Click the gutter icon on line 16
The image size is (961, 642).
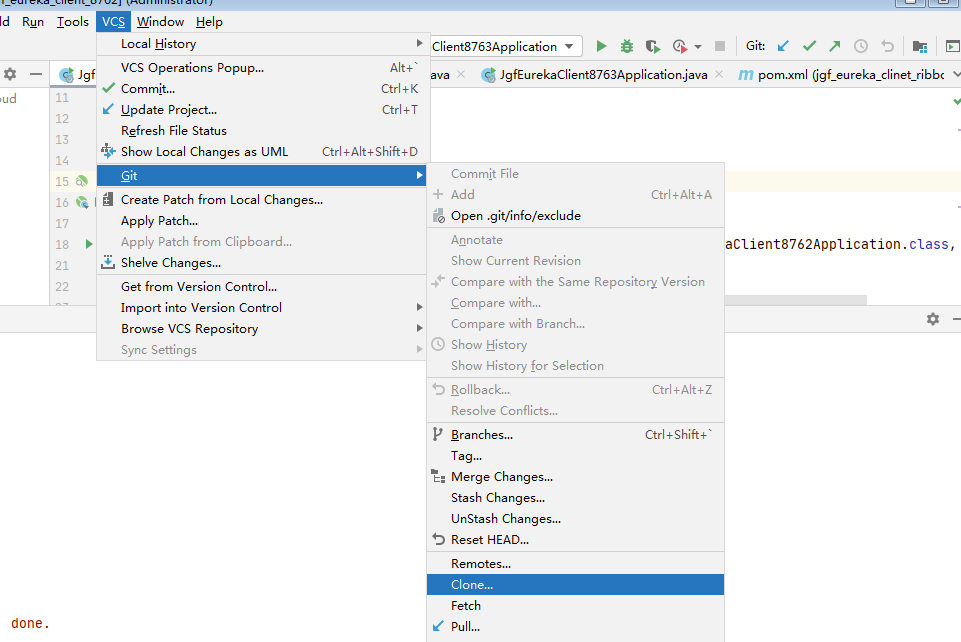click(x=82, y=202)
